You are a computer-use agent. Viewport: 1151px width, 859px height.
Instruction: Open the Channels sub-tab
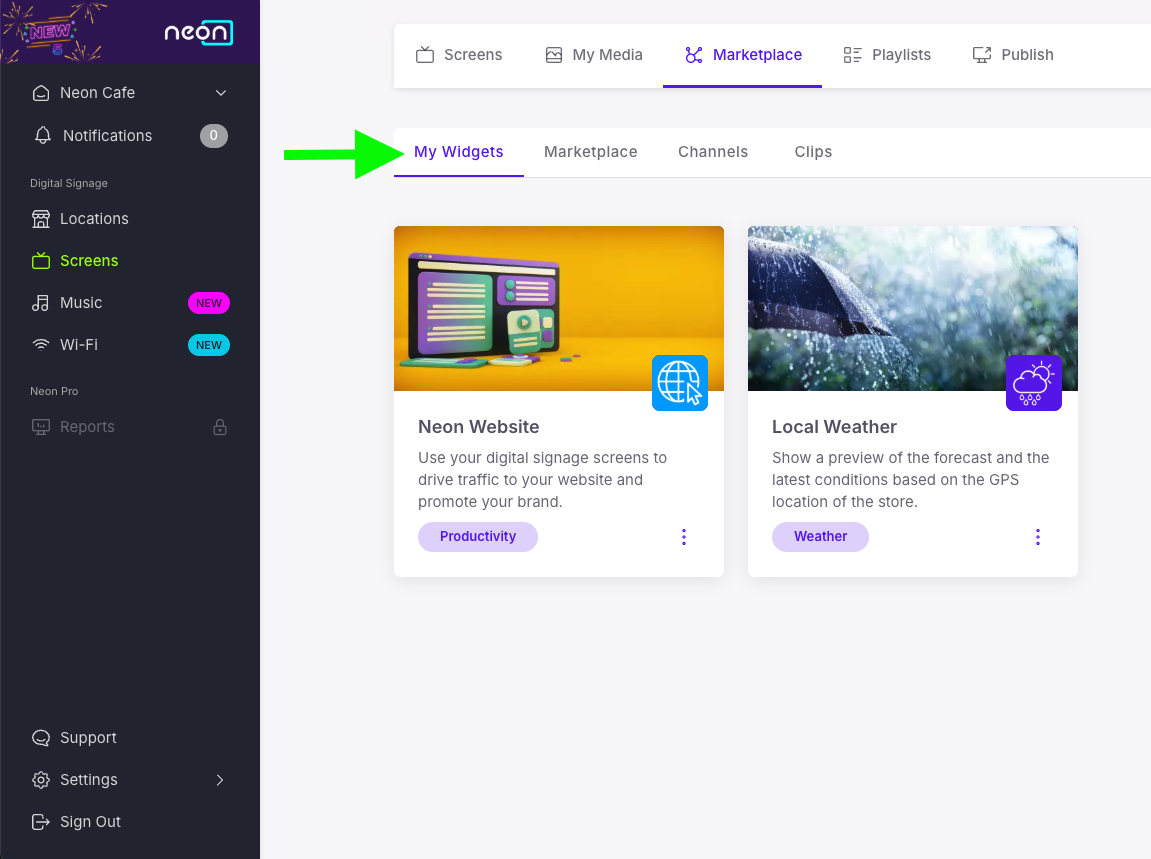tap(713, 152)
